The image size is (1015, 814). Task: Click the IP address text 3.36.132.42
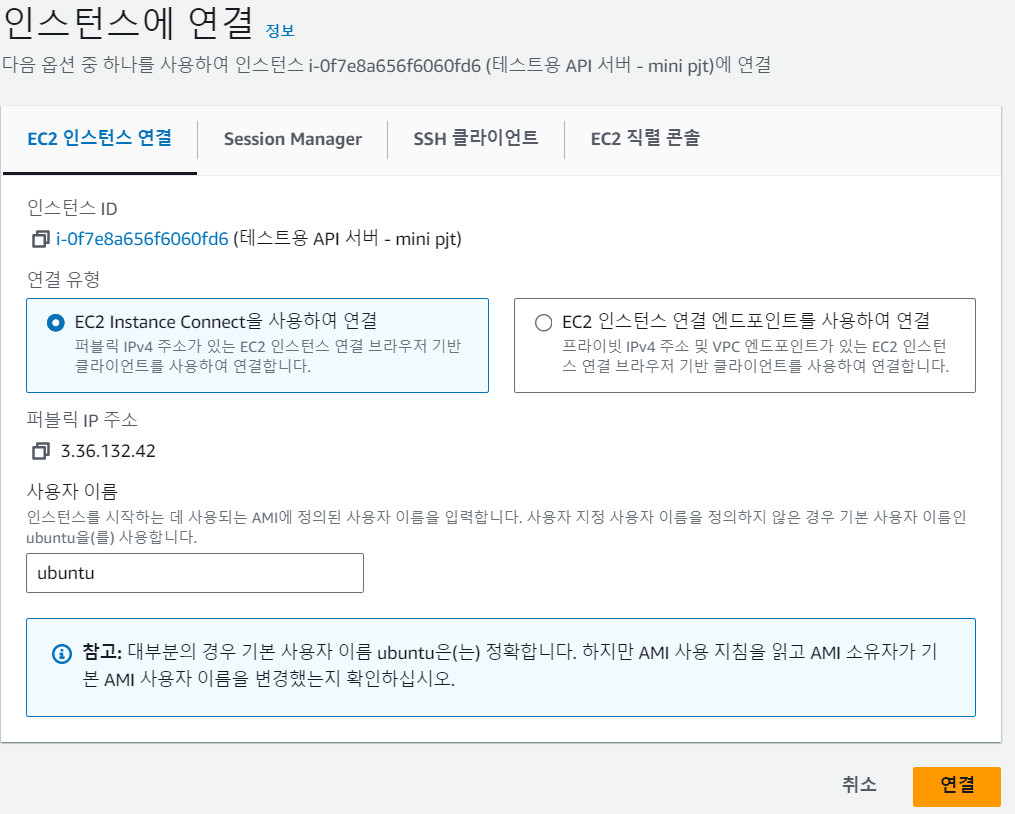pyautogui.click(x=108, y=451)
